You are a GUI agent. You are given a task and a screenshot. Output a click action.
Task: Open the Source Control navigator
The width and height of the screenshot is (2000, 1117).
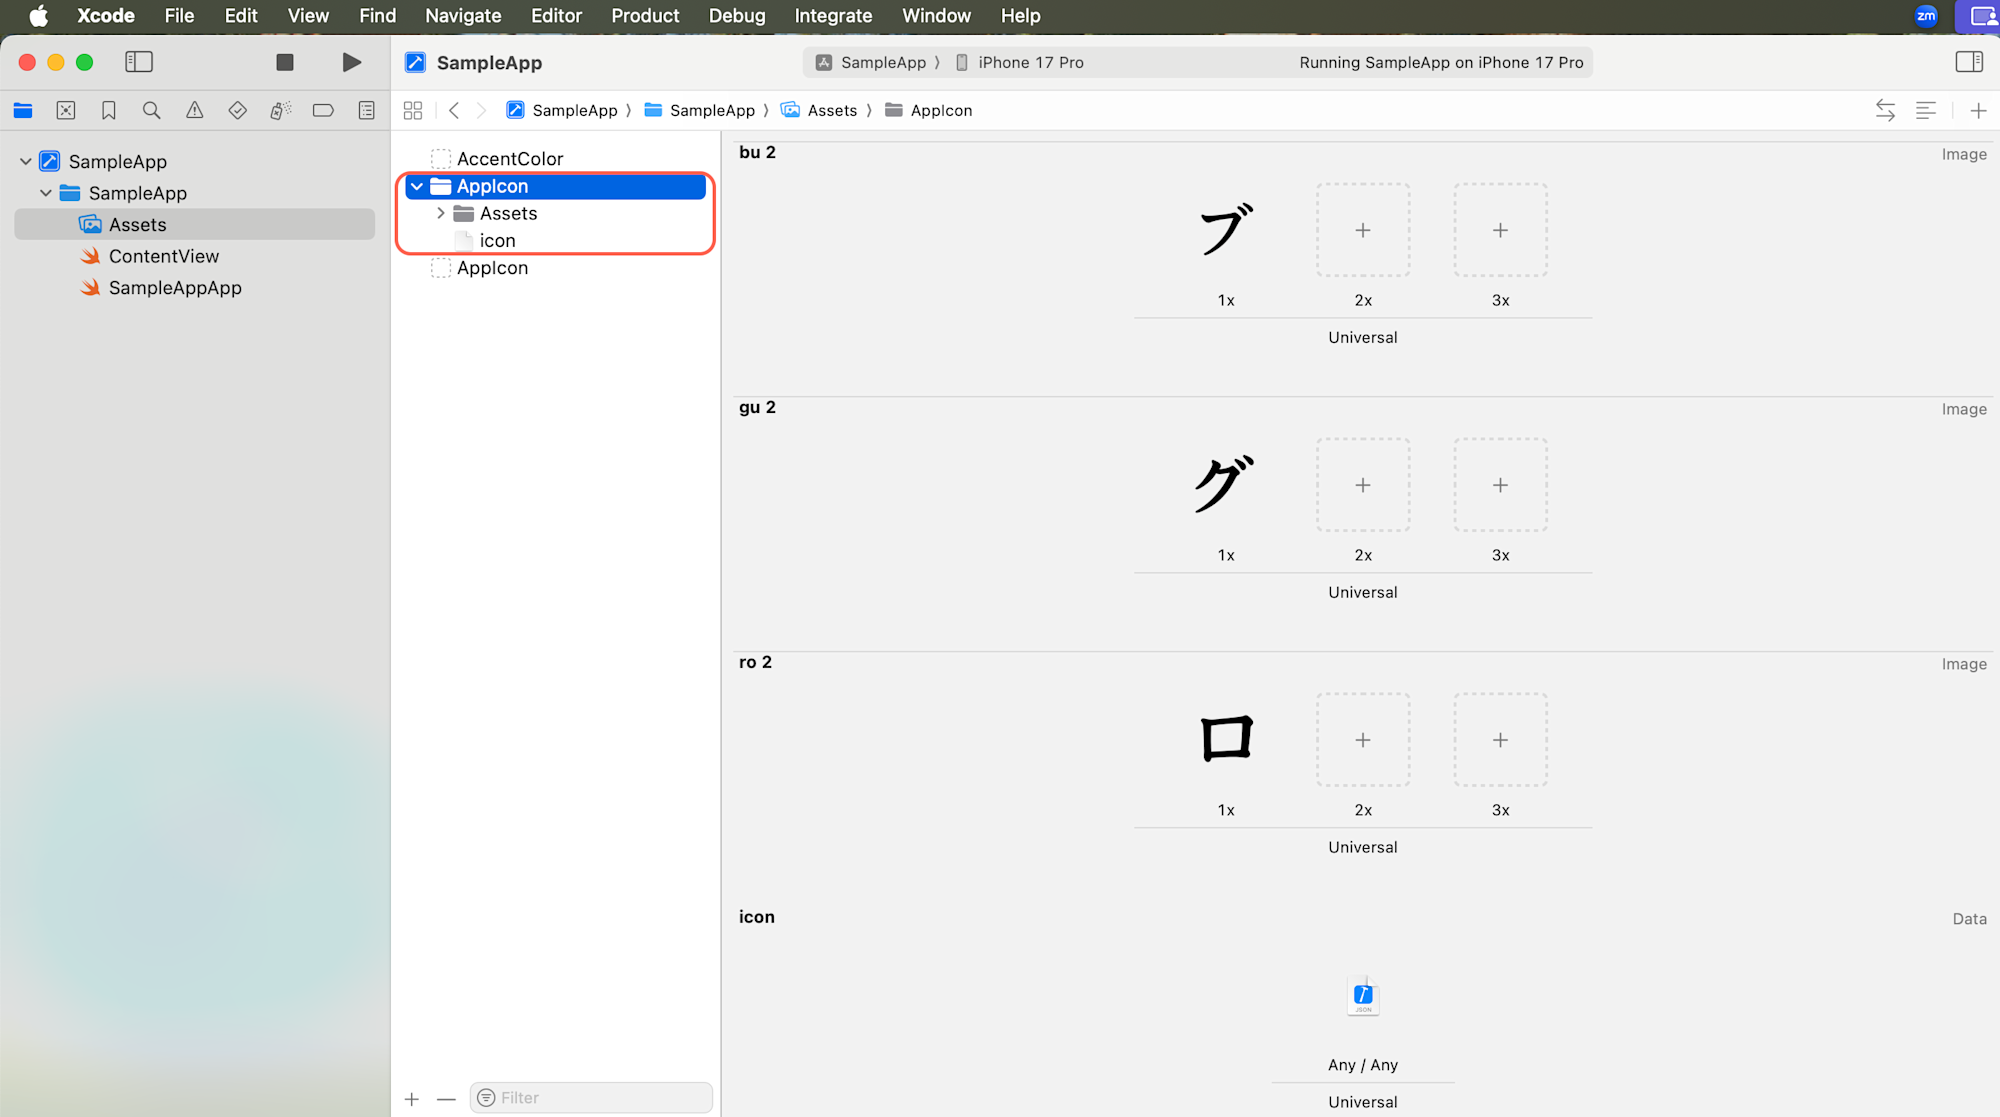coord(66,110)
